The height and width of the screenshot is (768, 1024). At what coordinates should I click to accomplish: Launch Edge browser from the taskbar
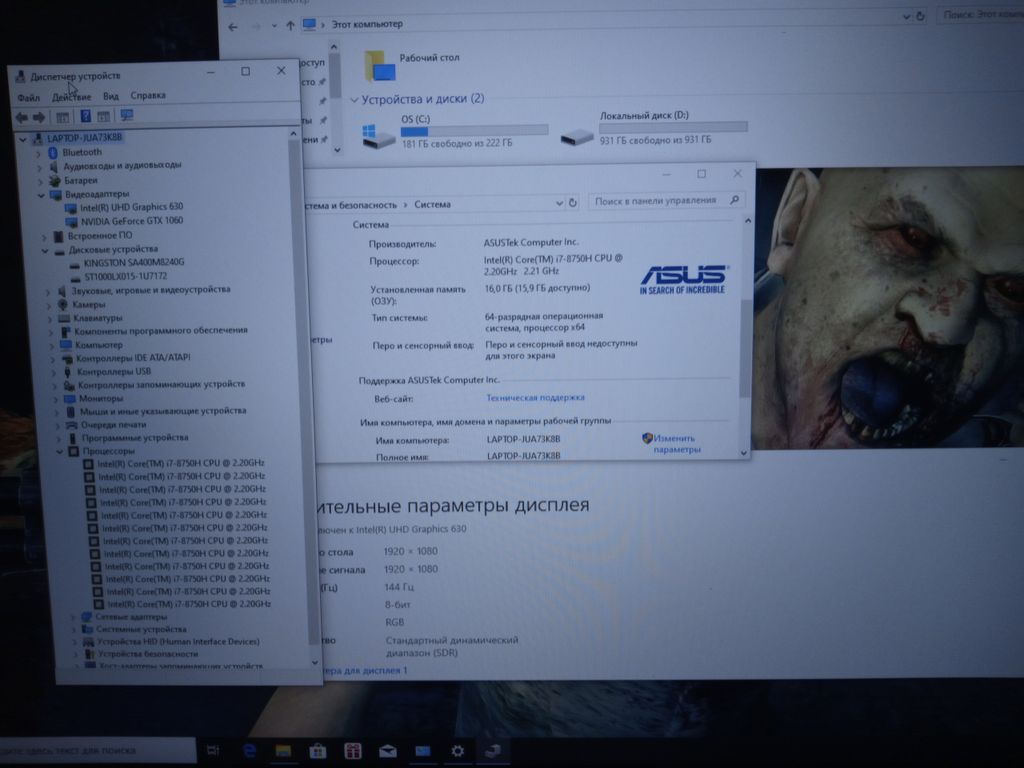(250, 750)
